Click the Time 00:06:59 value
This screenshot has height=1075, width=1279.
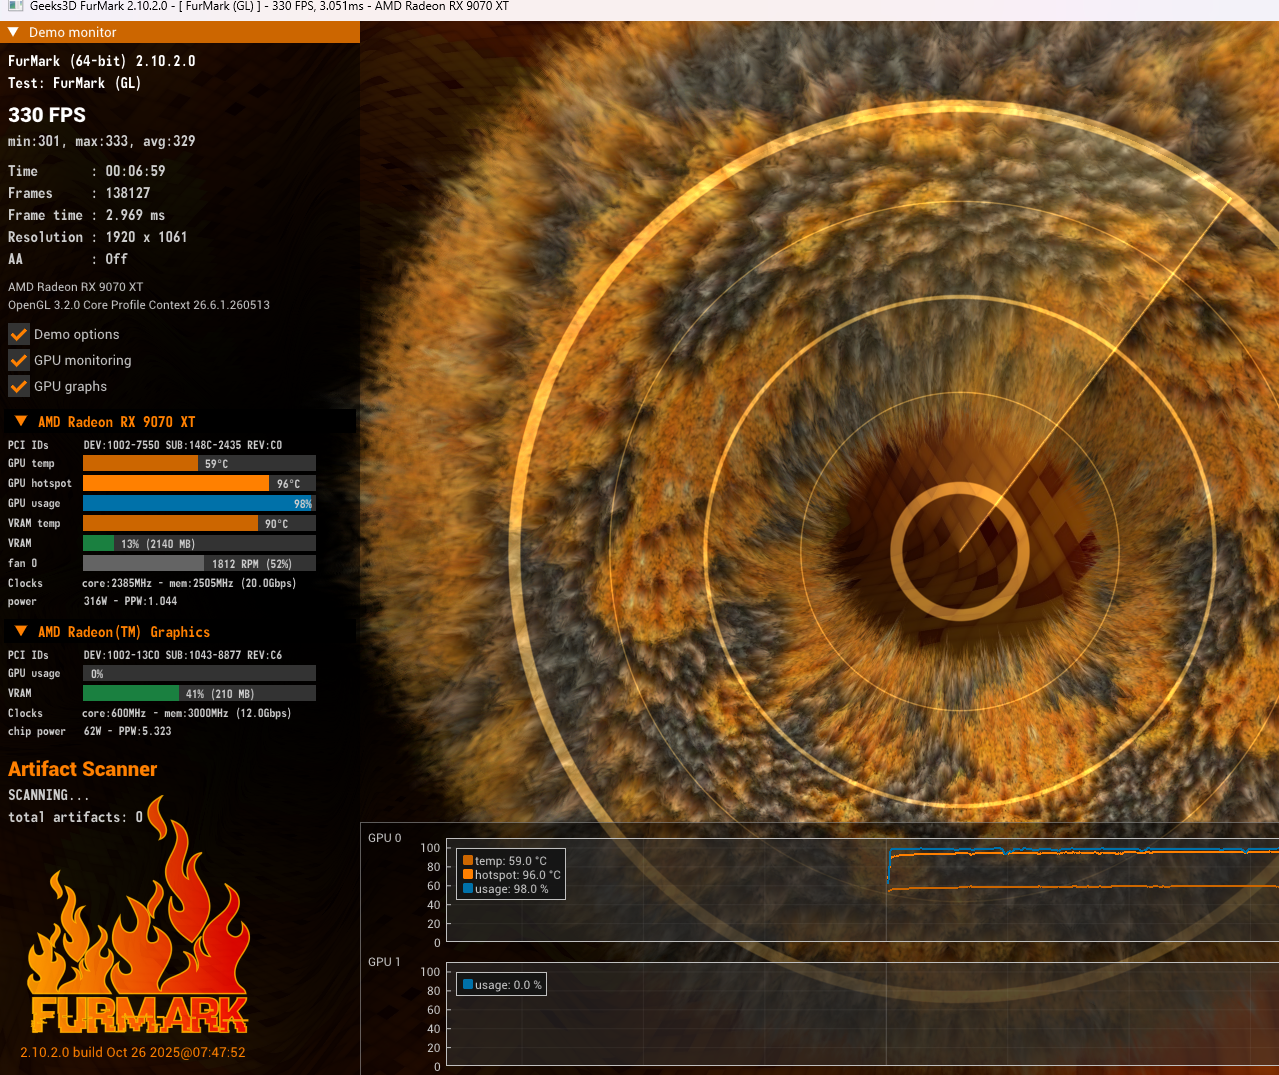(136, 171)
